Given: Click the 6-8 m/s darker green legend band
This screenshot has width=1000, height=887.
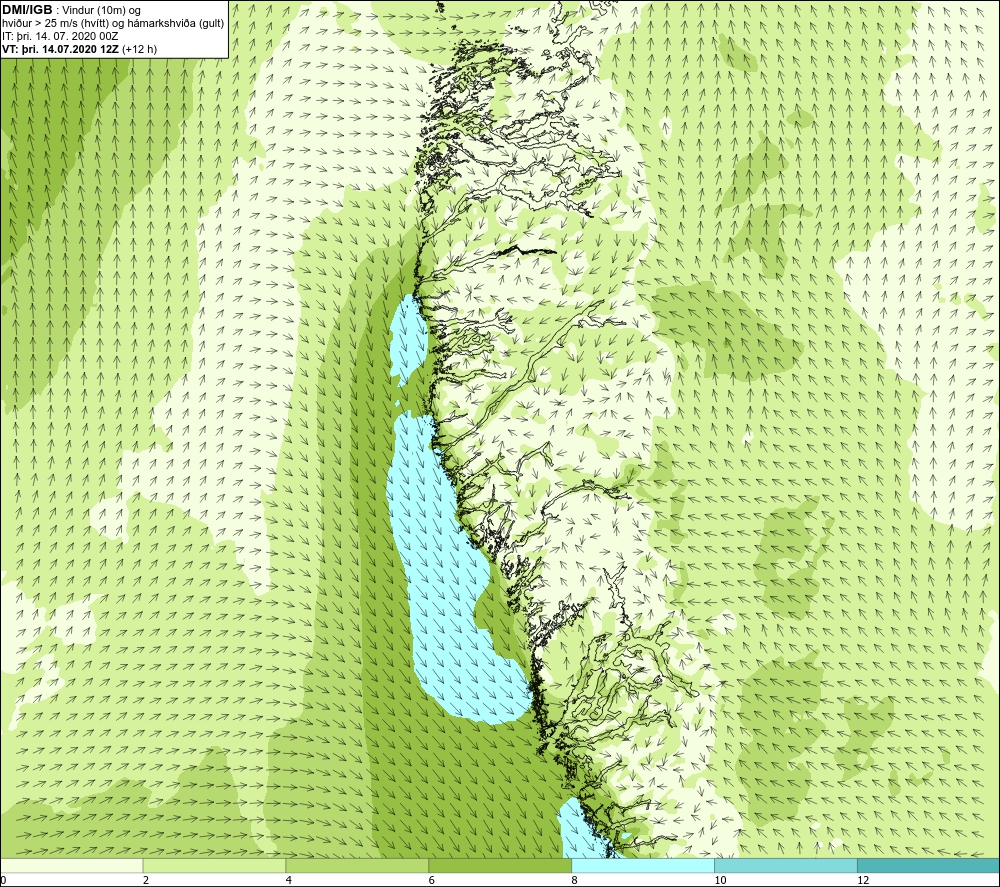Looking at the screenshot, I should point(500,865).
